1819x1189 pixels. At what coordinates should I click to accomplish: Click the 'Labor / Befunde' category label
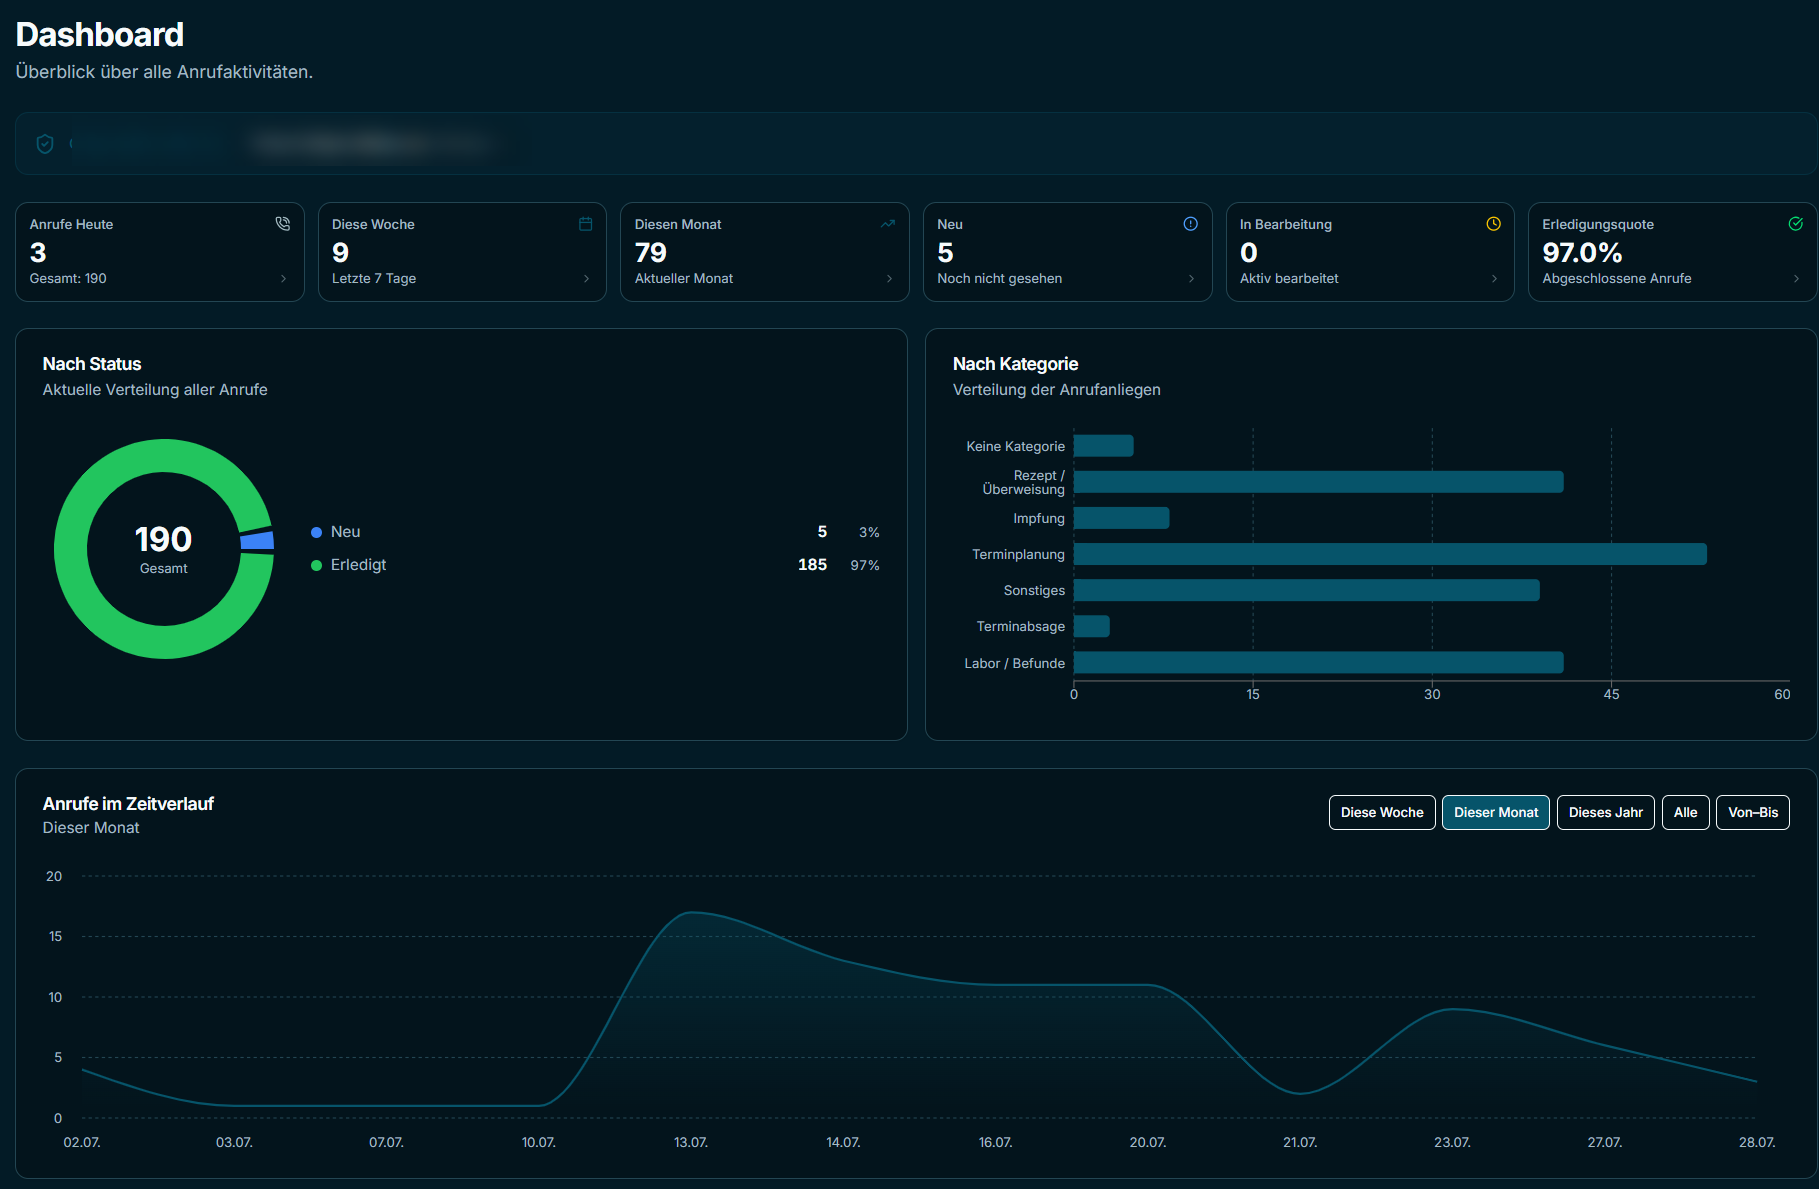pos(1014,663)
